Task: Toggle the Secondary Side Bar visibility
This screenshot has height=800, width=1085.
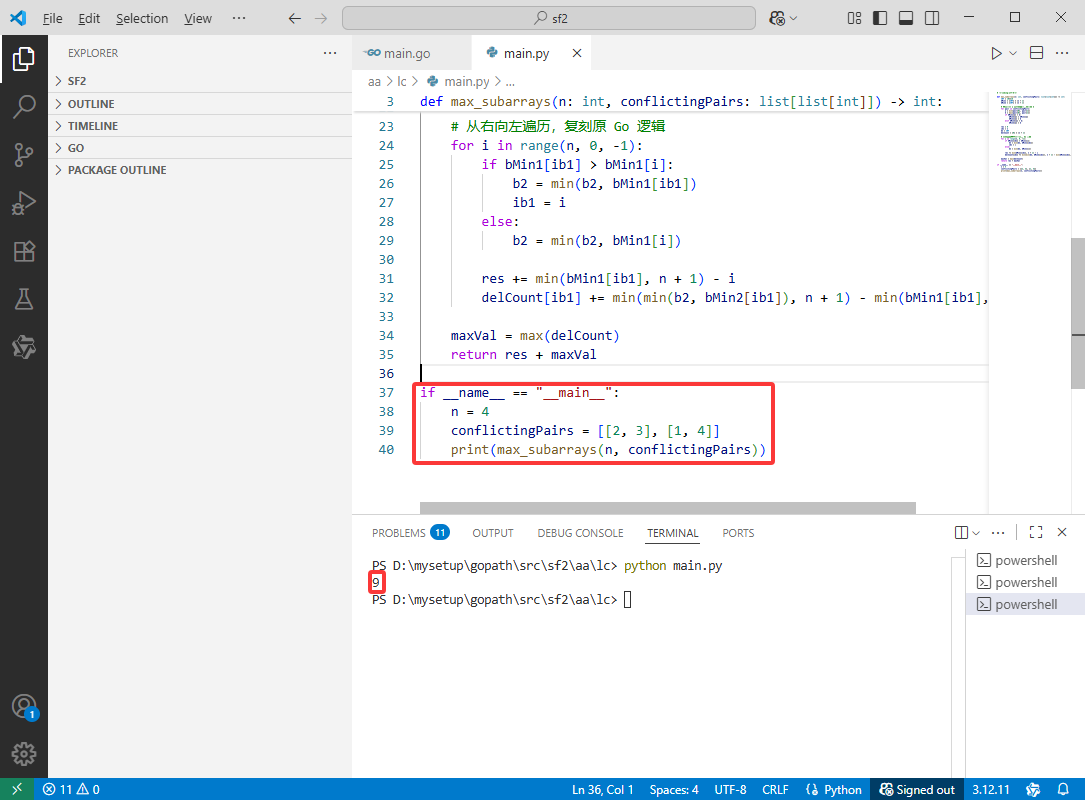Action: [932, 18]
